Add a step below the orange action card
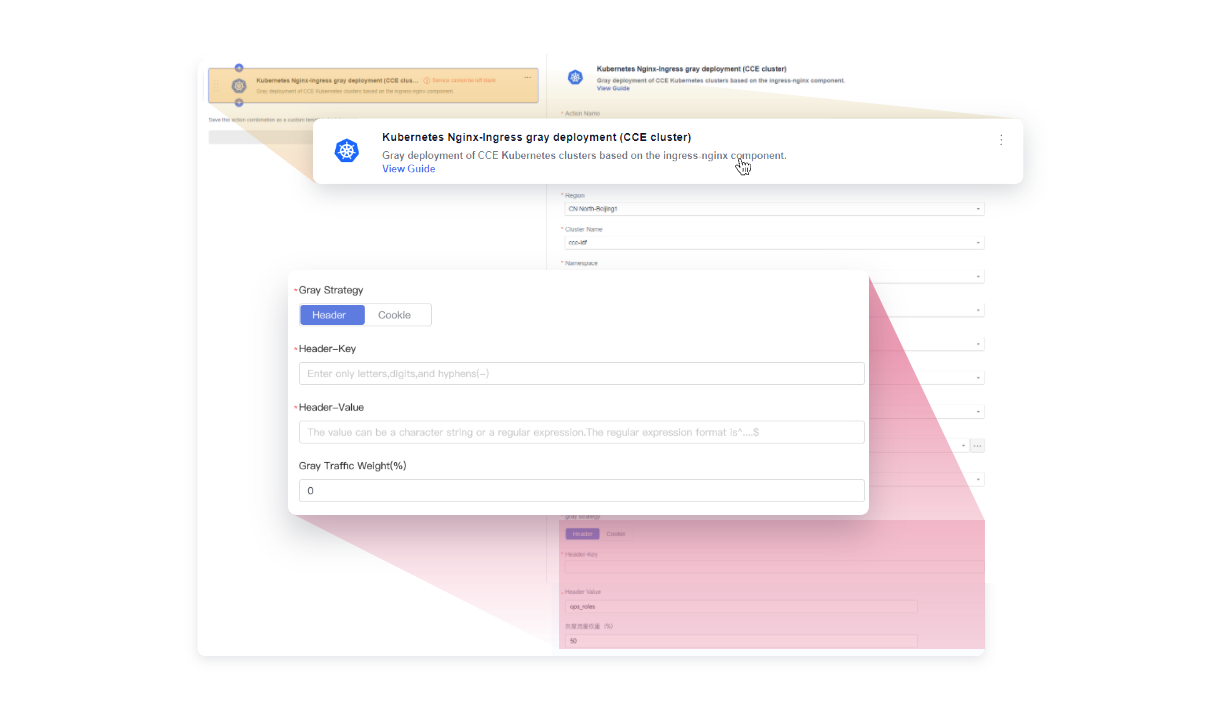Image resolution: width=1230 pixels, height=720 pixels. point(239,103)
